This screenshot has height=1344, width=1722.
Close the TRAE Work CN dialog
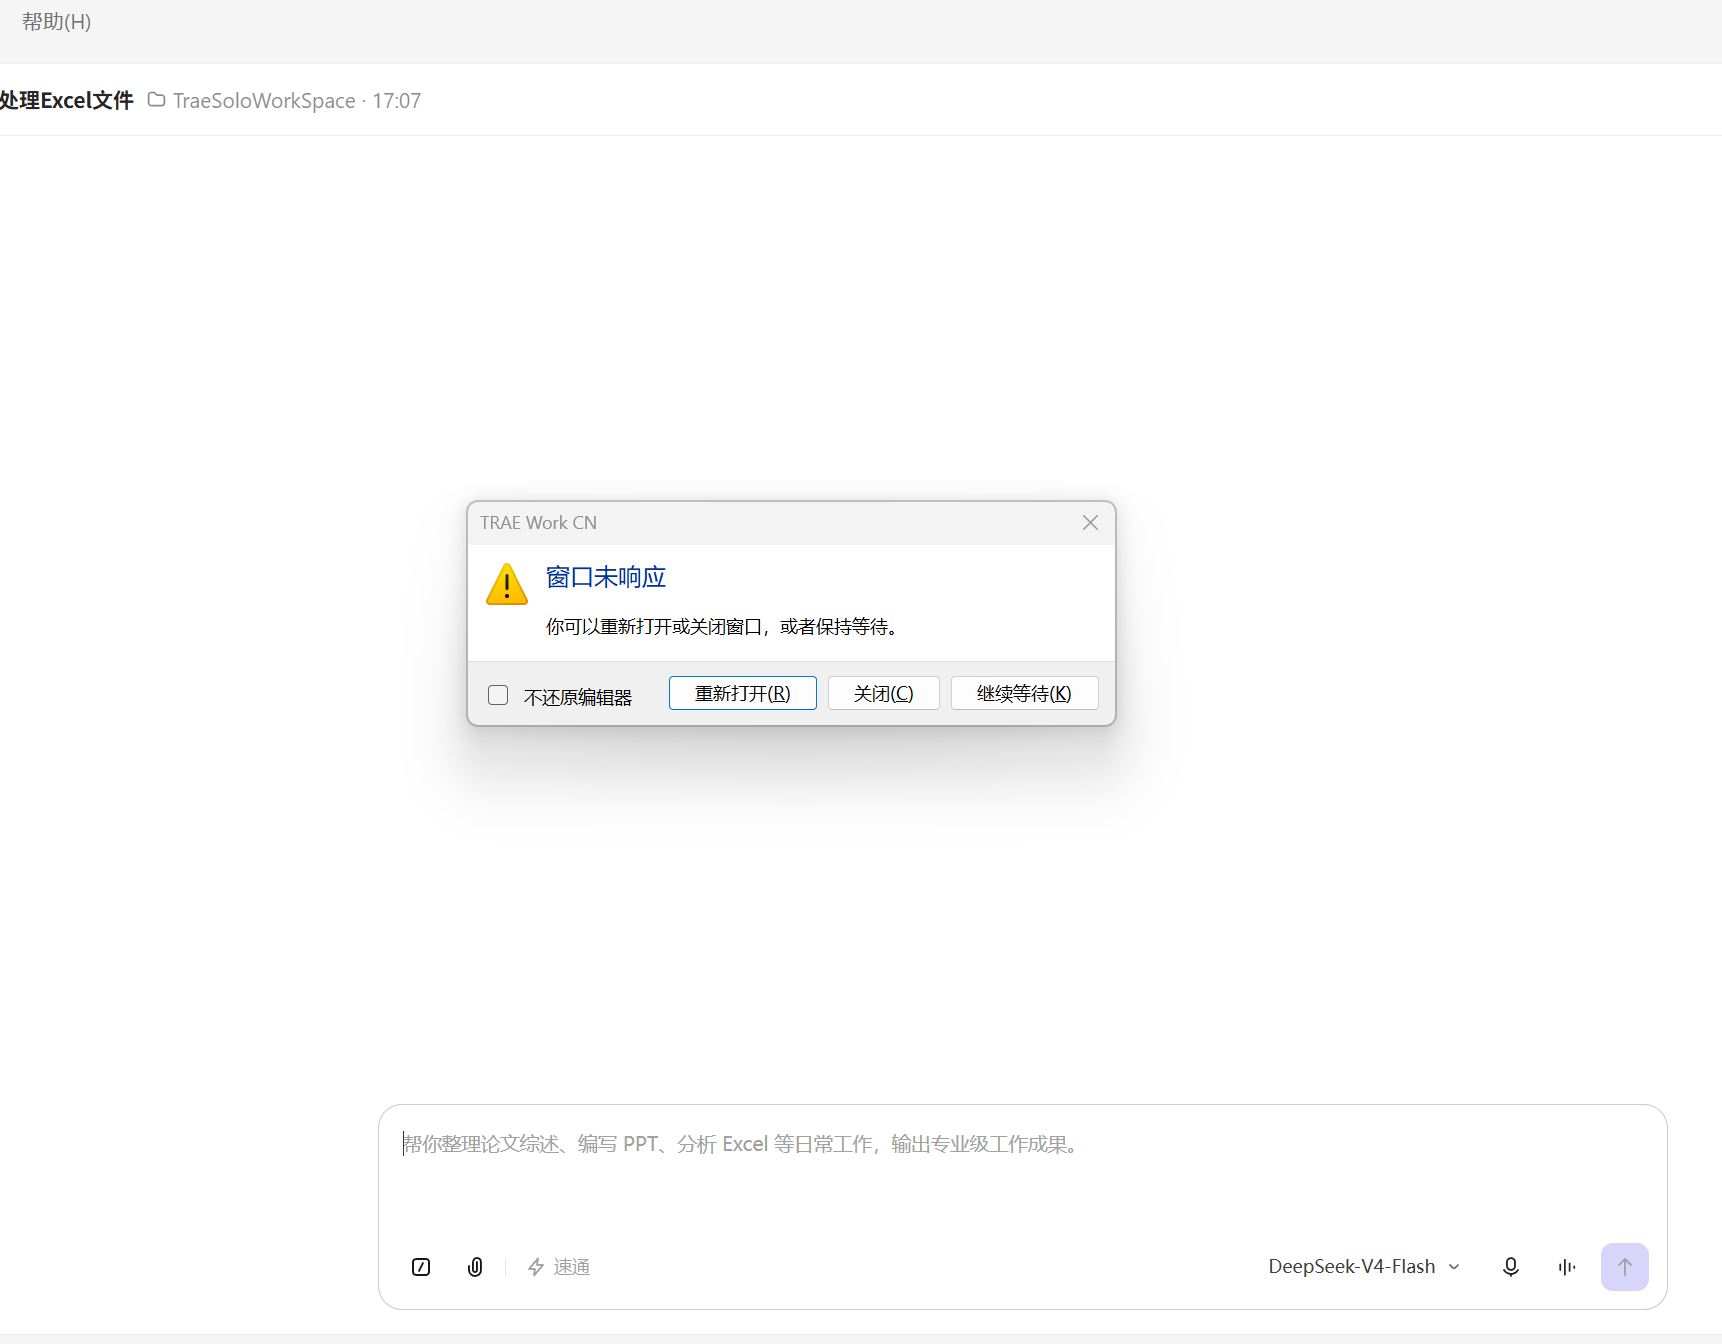point(1090,523)
